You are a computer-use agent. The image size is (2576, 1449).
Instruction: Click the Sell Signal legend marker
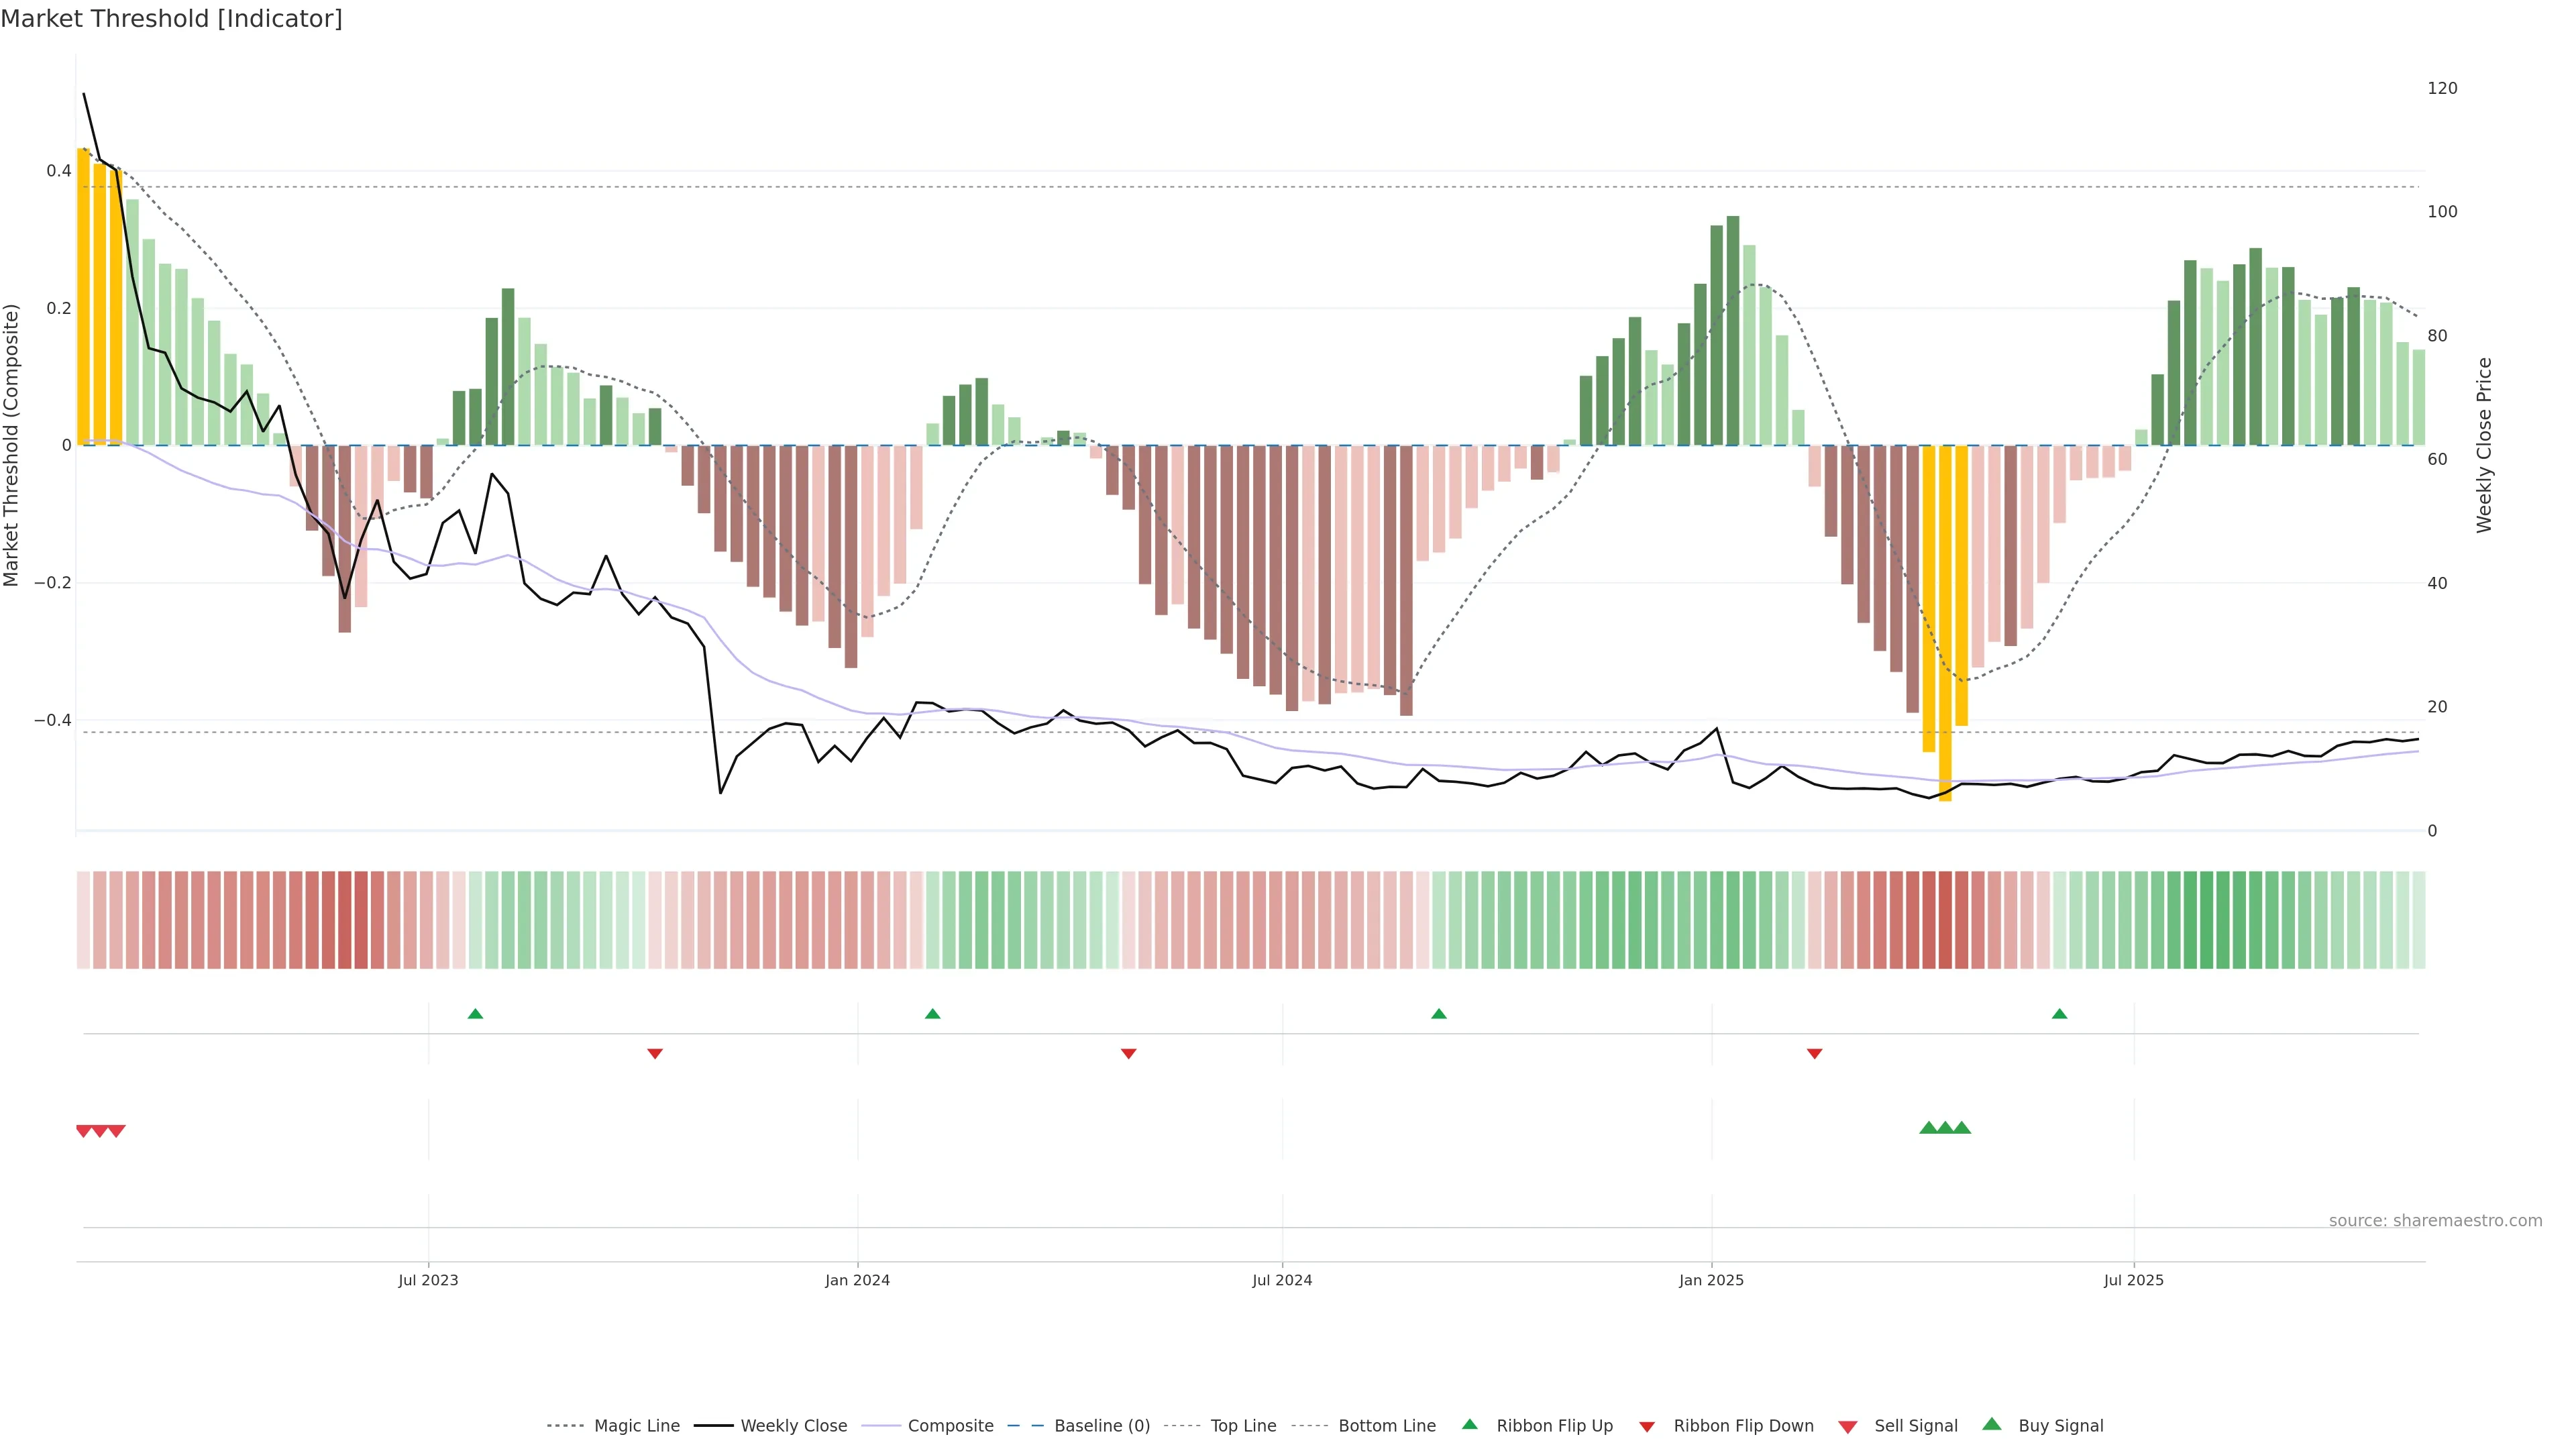[1848, 1427]
